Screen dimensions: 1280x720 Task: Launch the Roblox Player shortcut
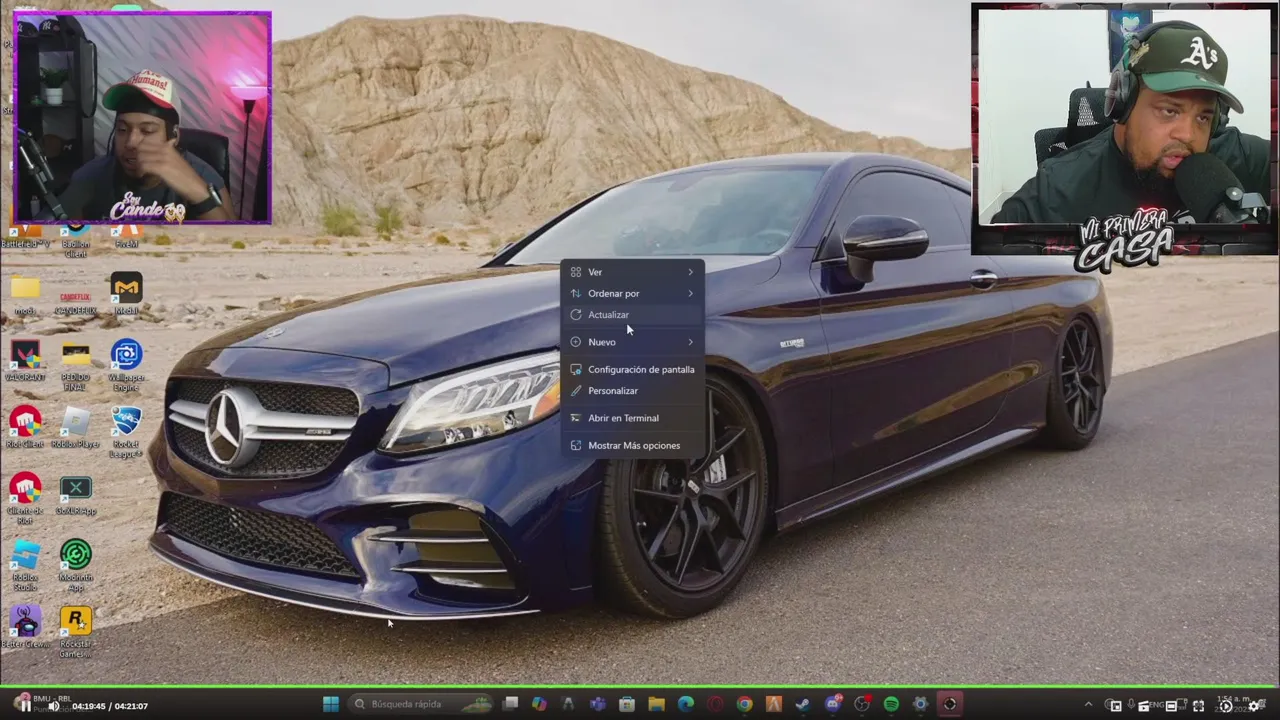tap(76, 427)
